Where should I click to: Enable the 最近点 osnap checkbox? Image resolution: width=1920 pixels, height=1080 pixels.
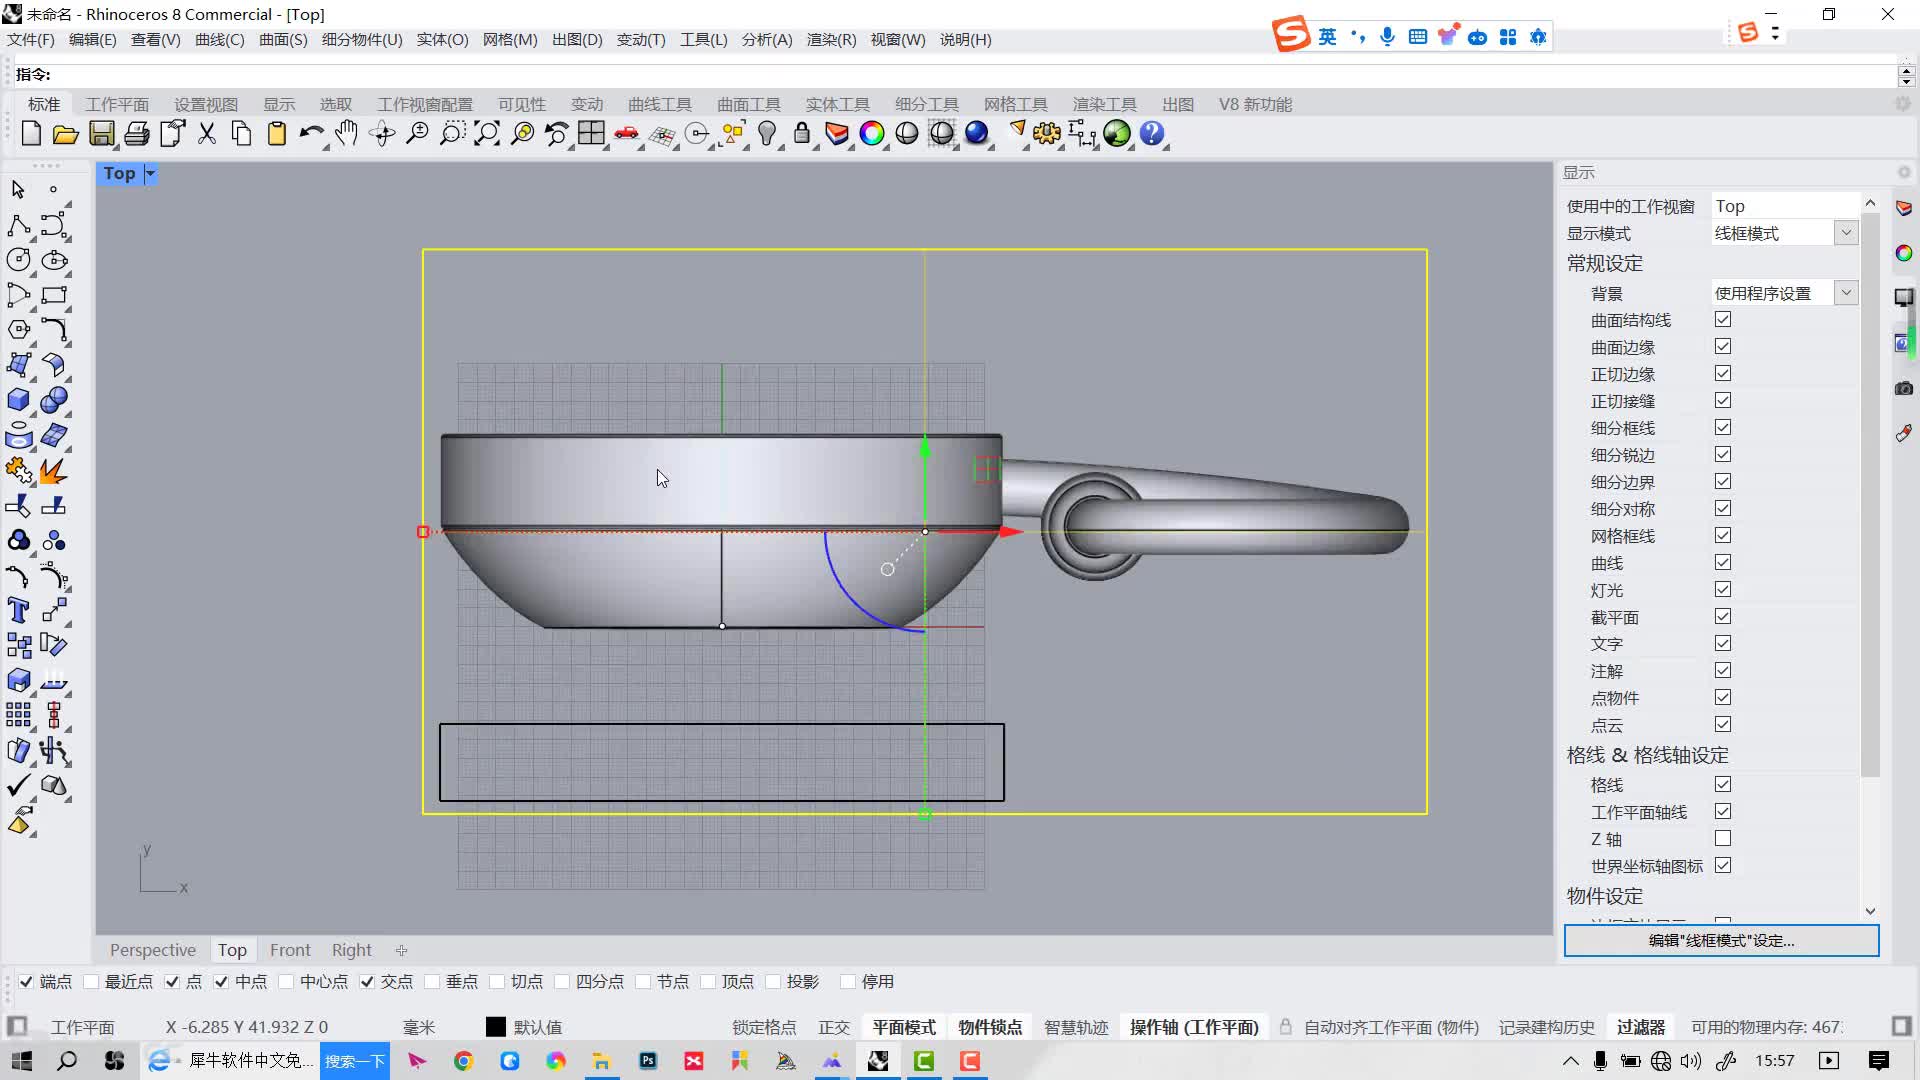point(91,982)
